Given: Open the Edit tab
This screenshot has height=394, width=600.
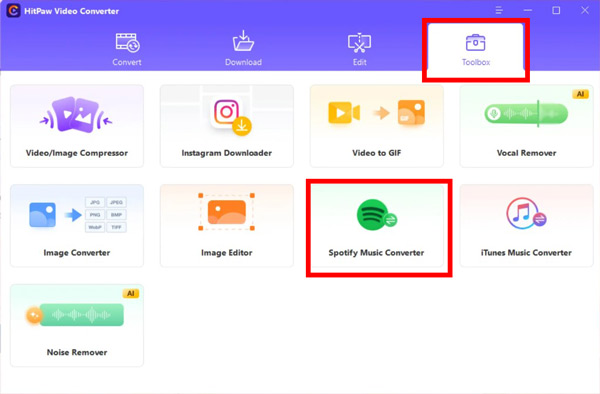Looking at the screenshot, I should 359,50.
